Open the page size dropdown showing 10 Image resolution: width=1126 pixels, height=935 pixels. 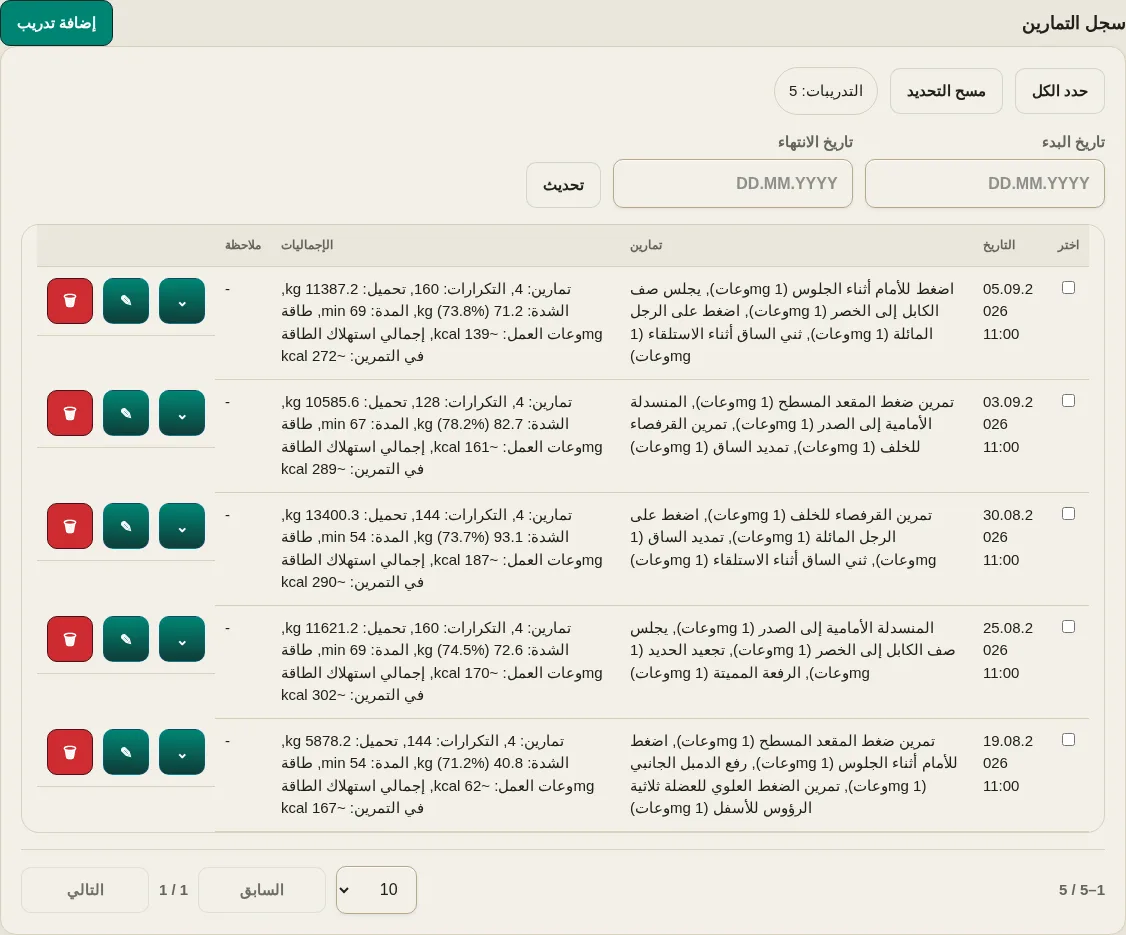click(x=376, y=890)
